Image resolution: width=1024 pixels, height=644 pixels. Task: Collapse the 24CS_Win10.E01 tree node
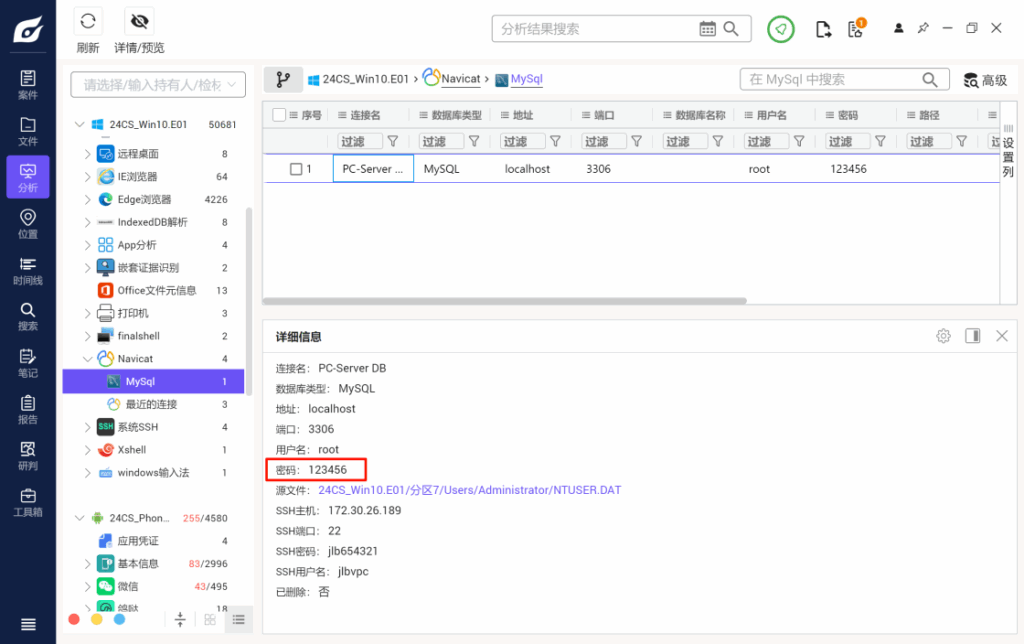pyautogui.click(x=80, y=125)
